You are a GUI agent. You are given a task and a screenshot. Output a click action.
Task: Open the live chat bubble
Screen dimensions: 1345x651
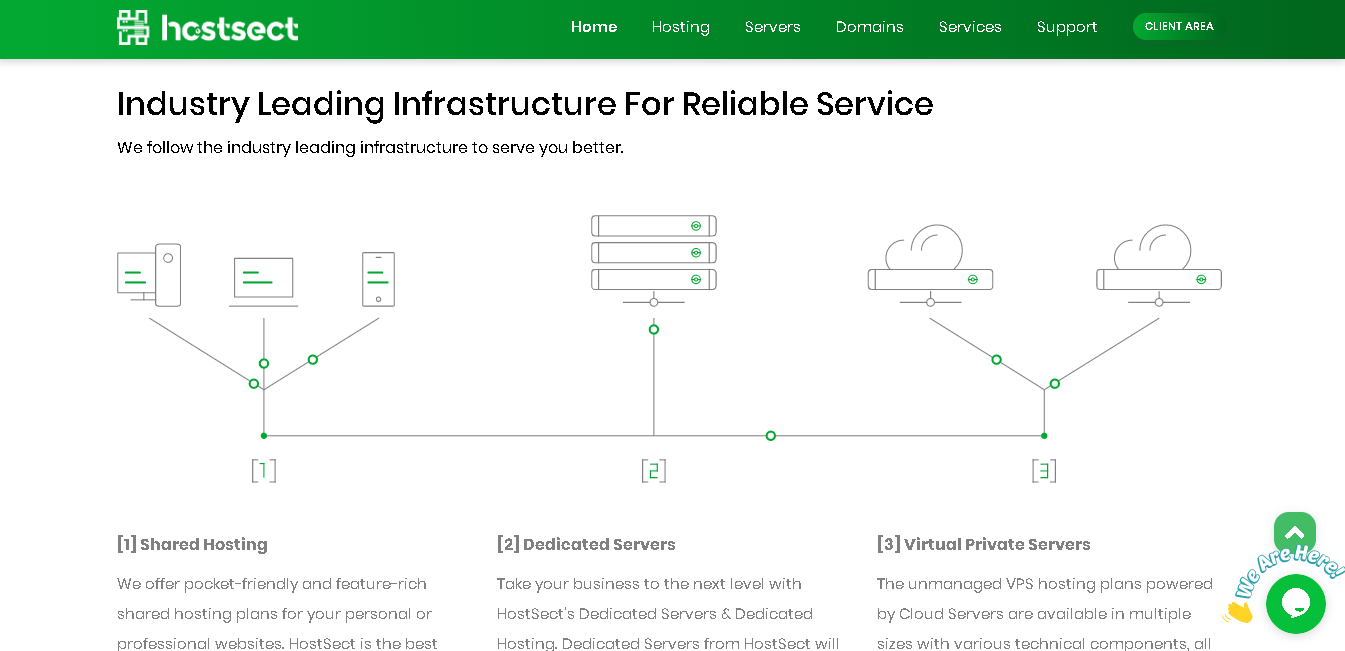[x=1295, y=604]
